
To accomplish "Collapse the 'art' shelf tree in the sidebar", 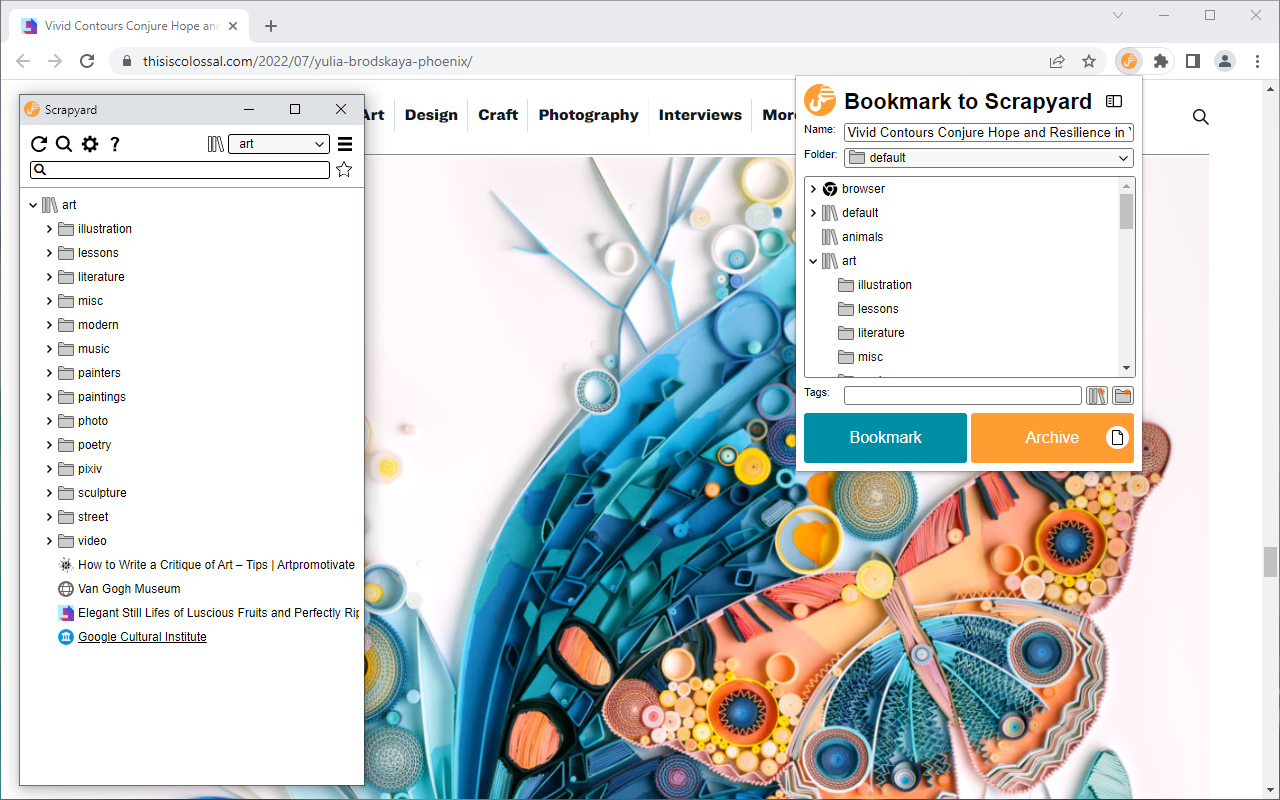I will coord(34,204).
